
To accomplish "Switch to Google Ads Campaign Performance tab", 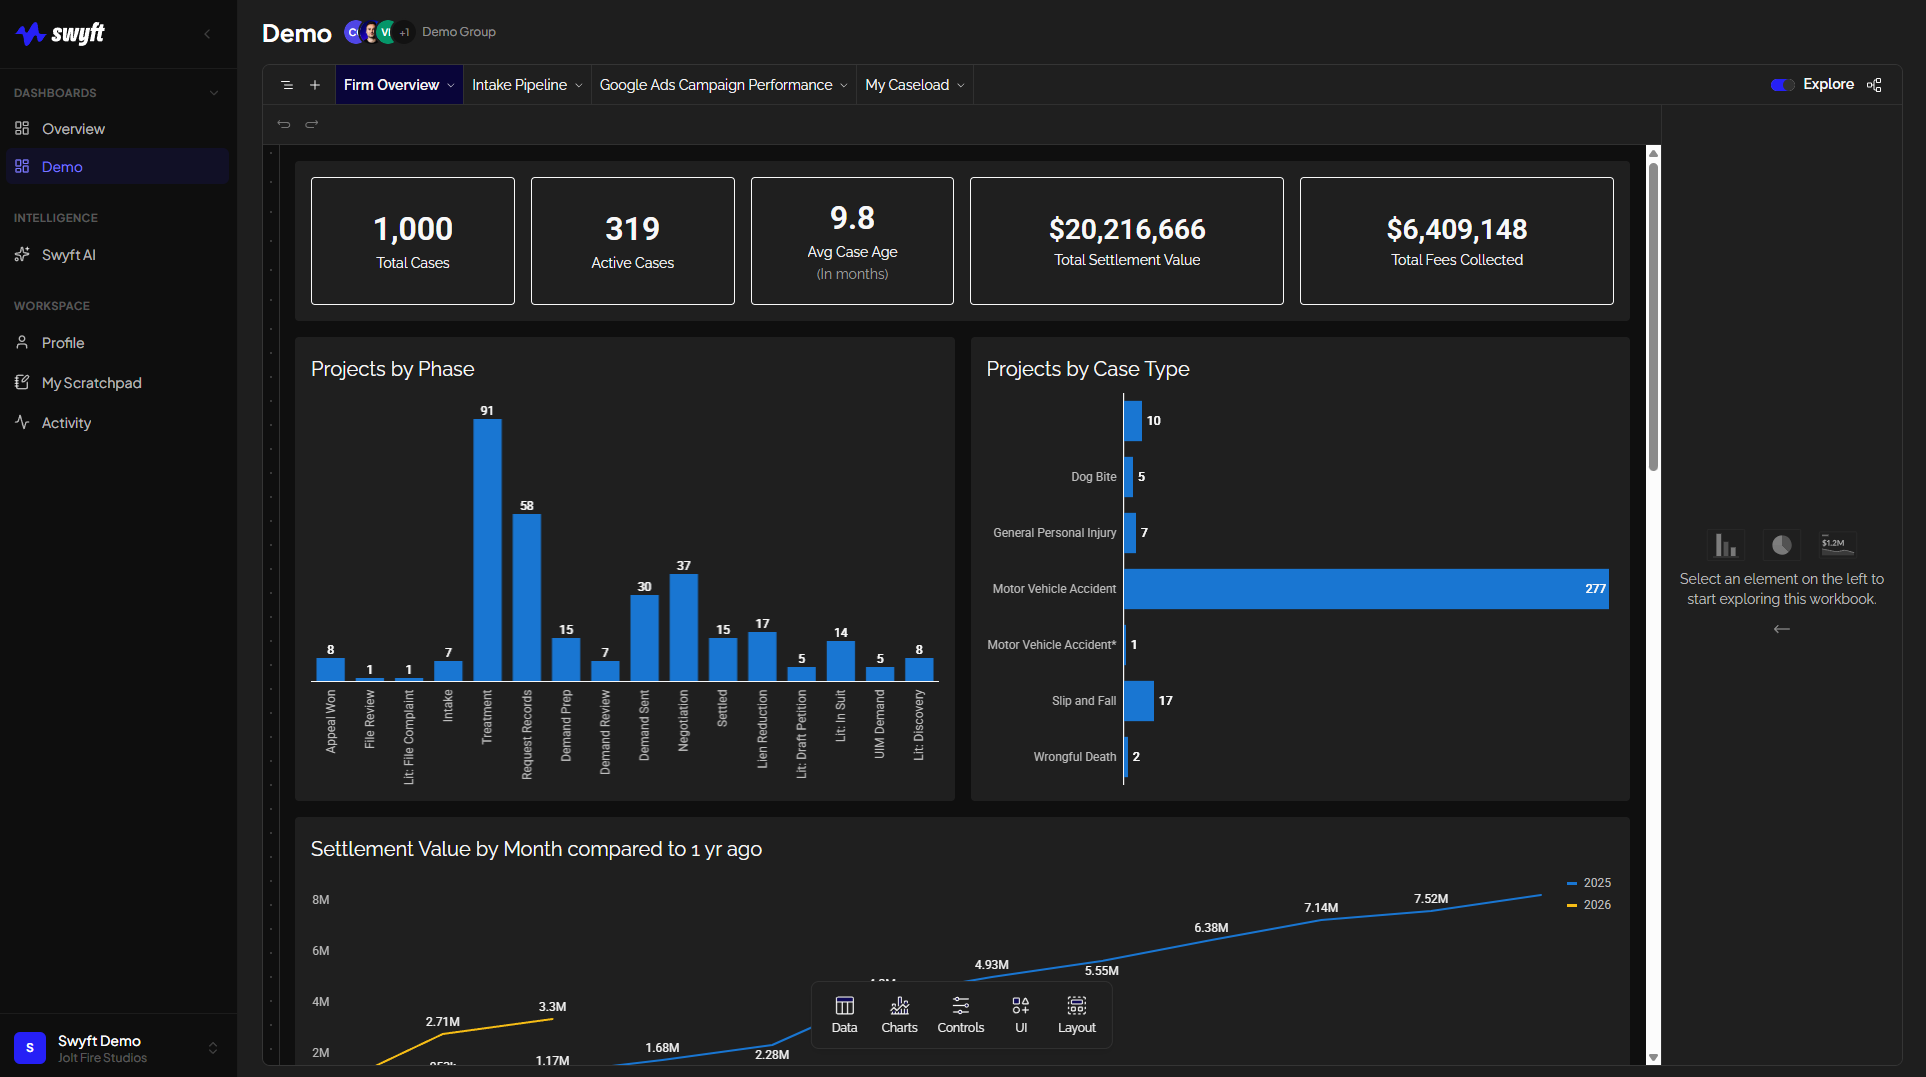I will (x=716, y=85).
